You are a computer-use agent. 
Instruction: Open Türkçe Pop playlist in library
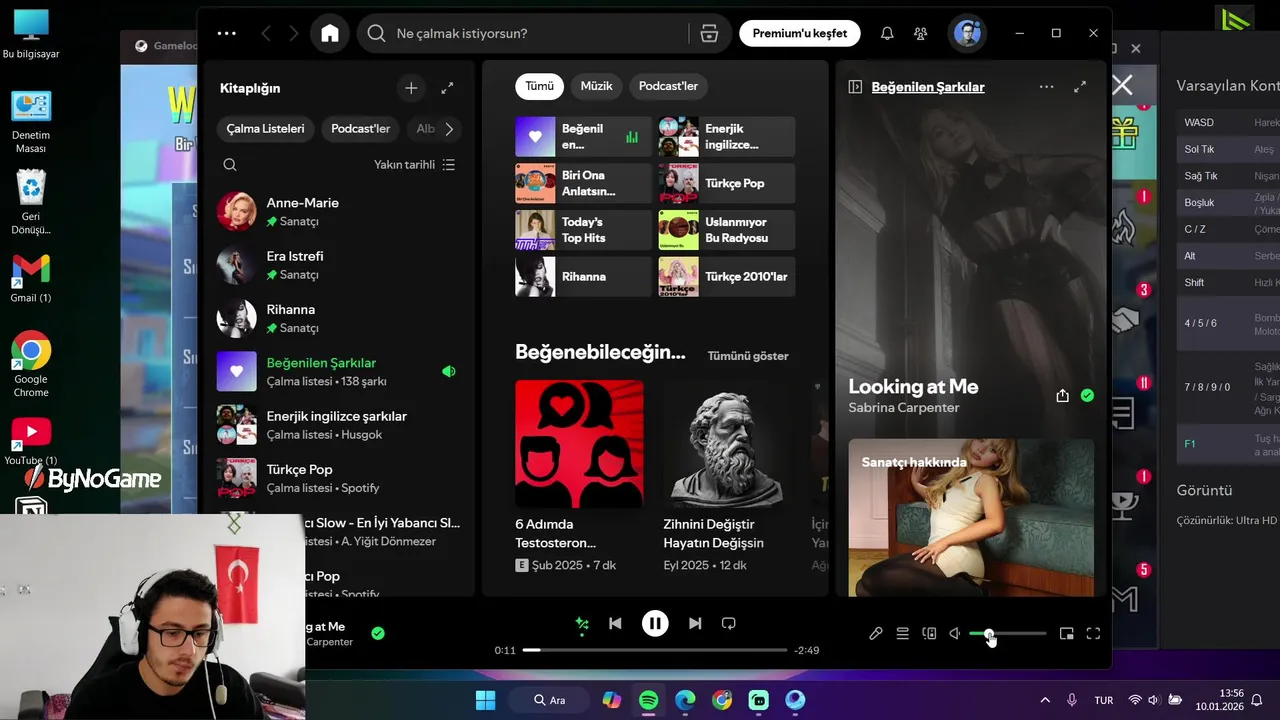tap(338, 478)
